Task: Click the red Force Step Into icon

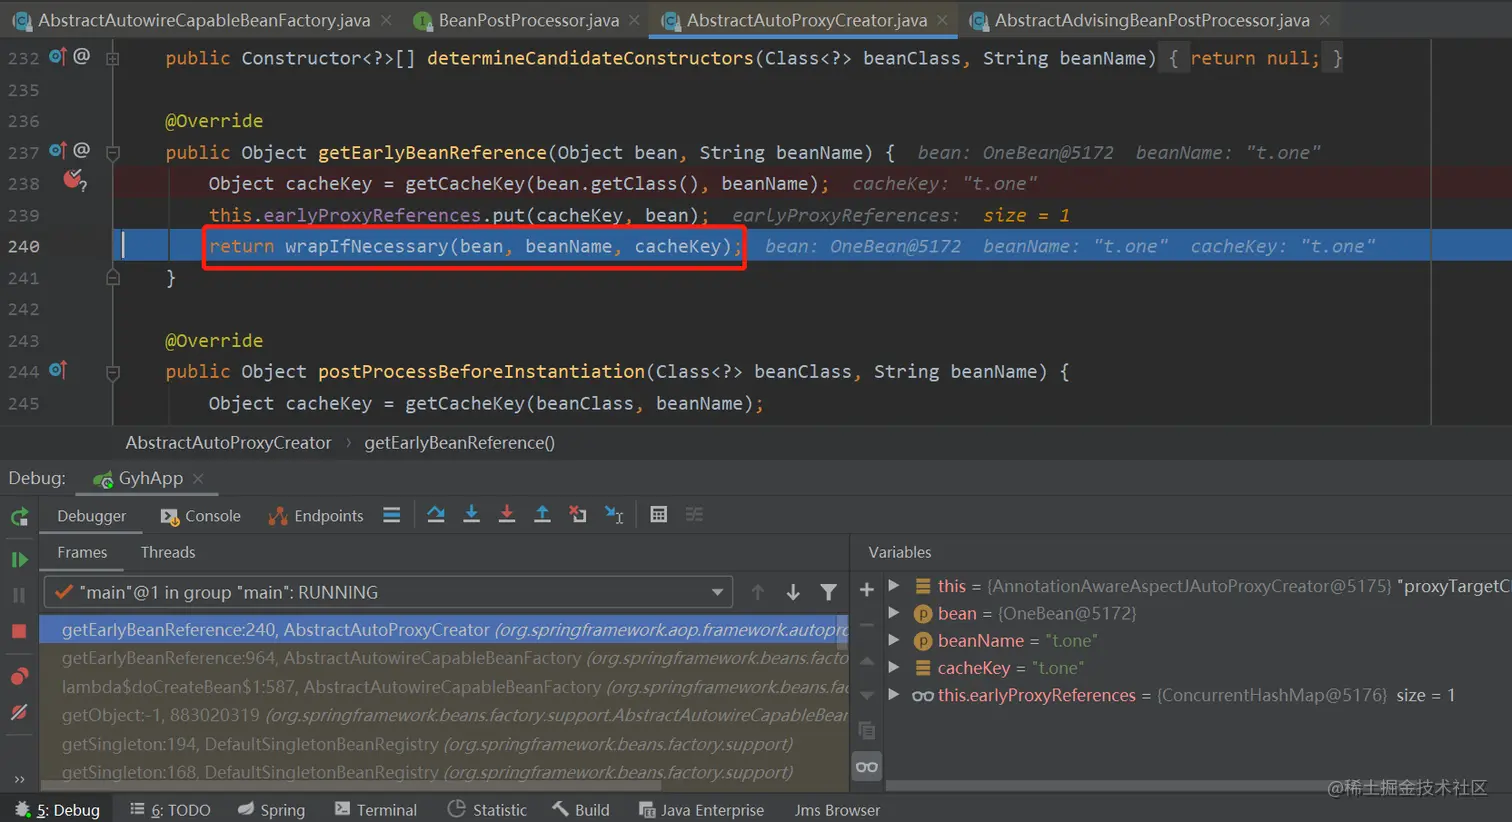Action: click(x=507, y=515)
